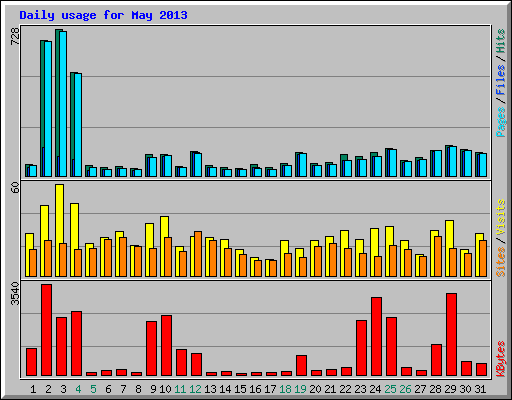Click green weekend day label '5'

point(93,389)
